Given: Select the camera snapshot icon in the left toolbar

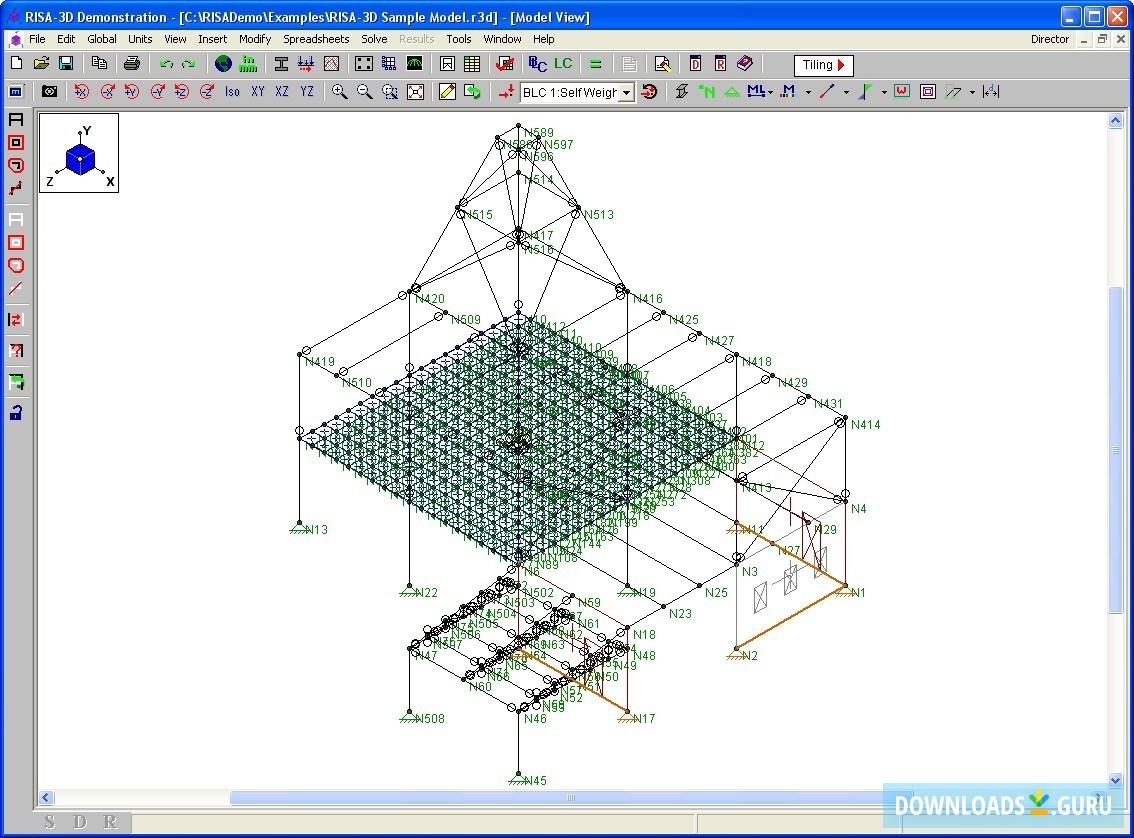Looking at the screenshot, I should (x=50, y=91).
